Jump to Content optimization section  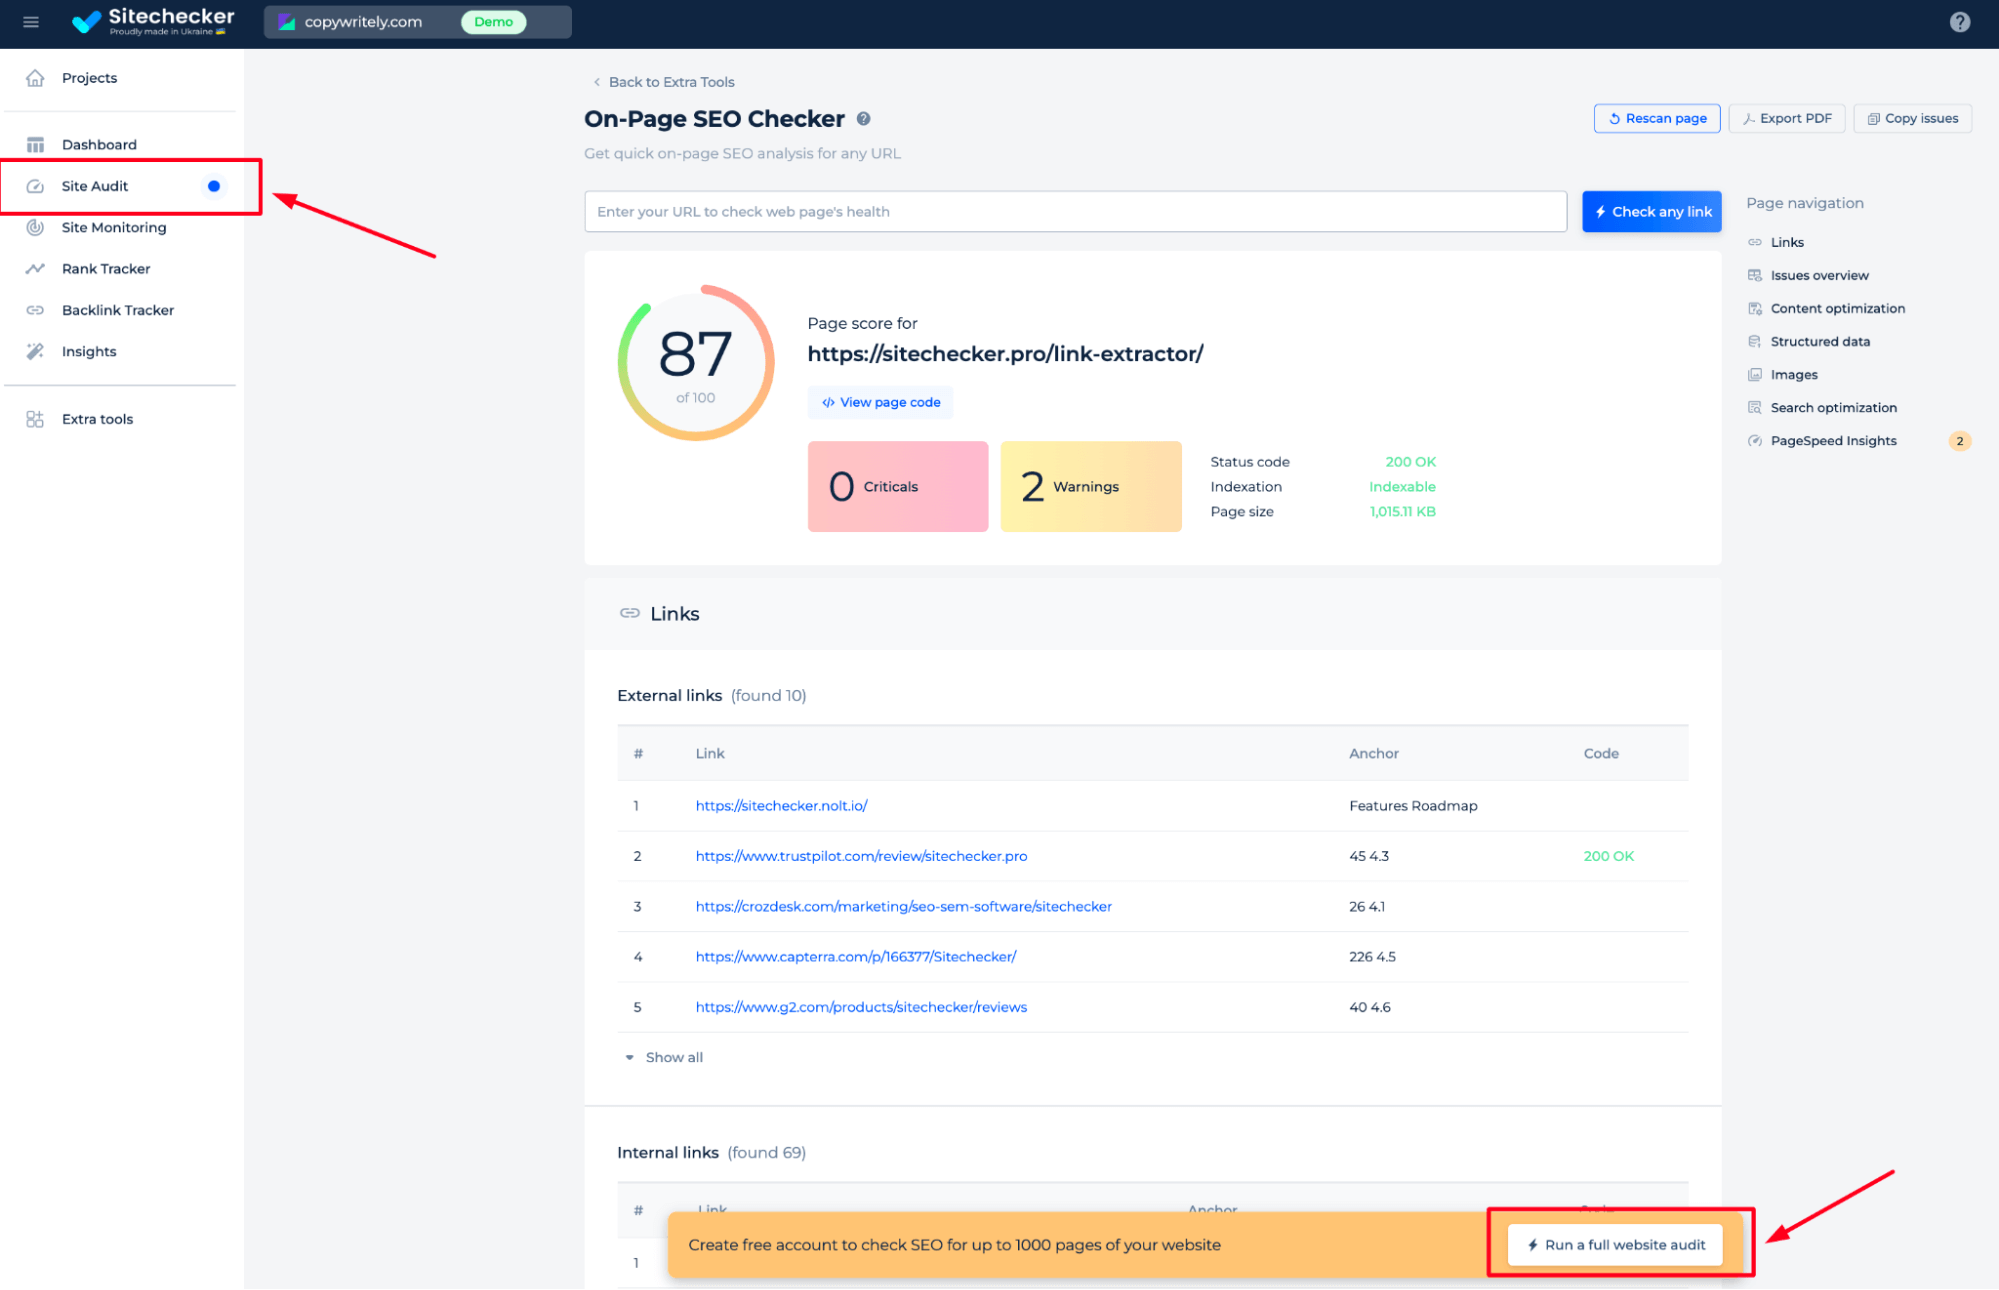pyautogui.click(x=1837, y=308)
